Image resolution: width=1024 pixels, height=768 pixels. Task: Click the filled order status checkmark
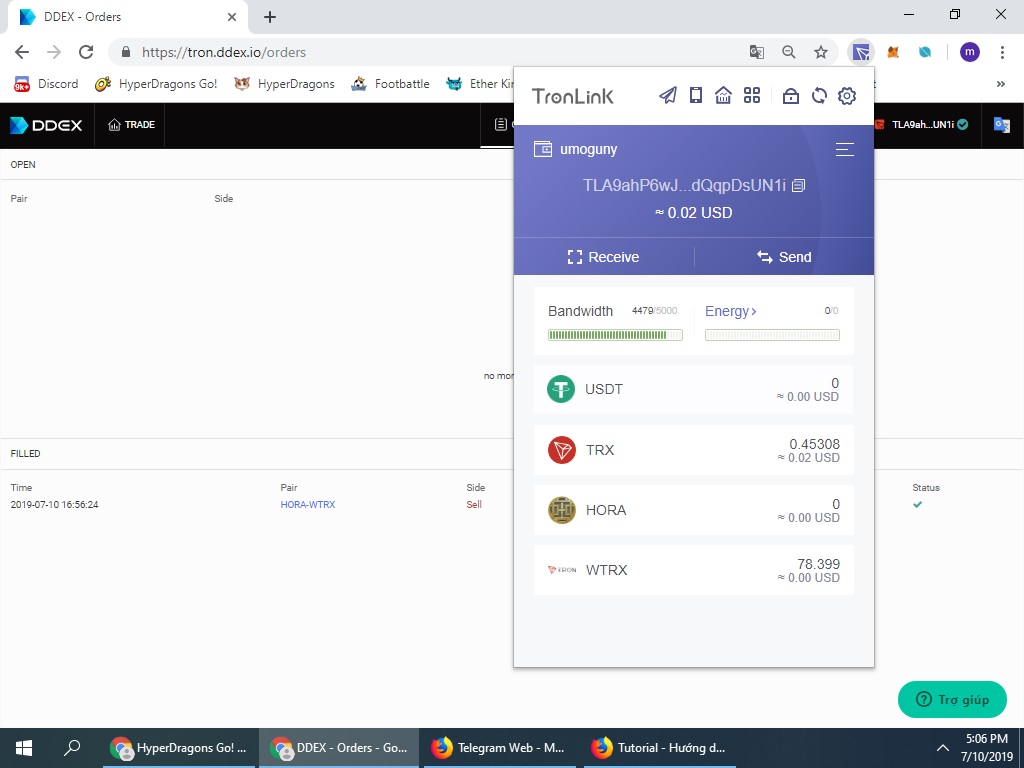point(918,504)
